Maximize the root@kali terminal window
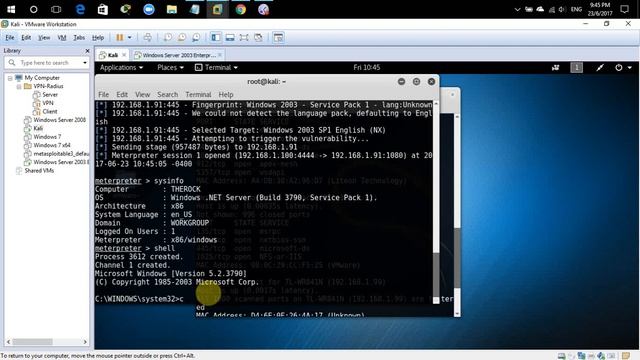Viewport: 640px width, 360px height. coord(416,82)
